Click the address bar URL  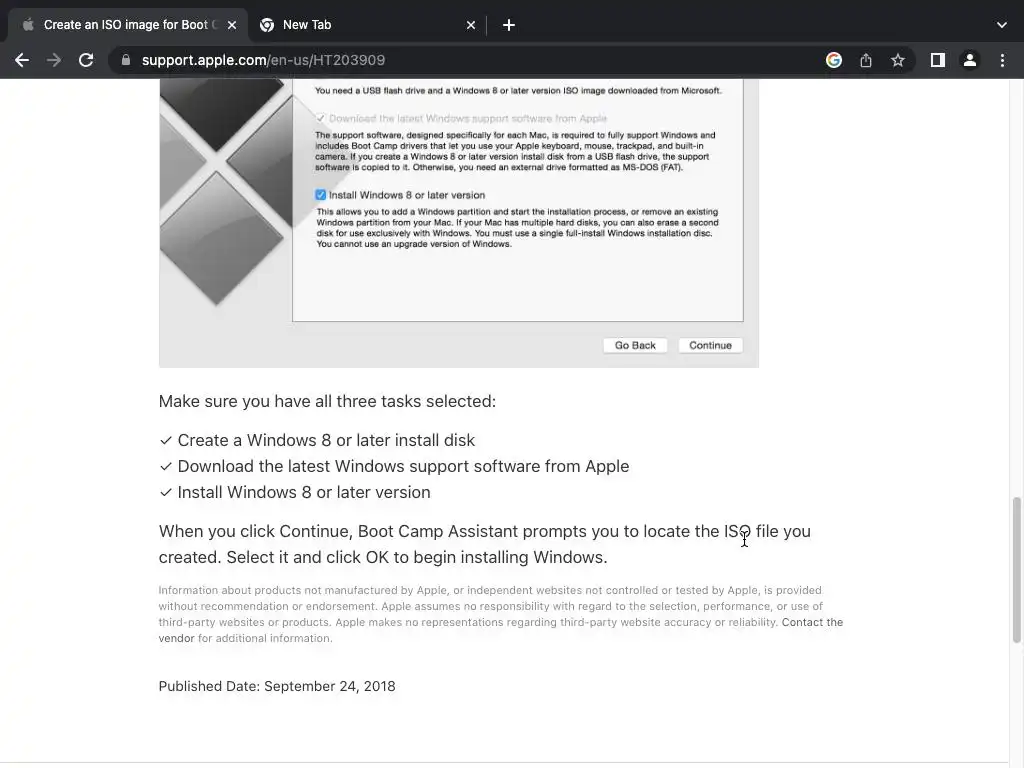coord(263,60)
